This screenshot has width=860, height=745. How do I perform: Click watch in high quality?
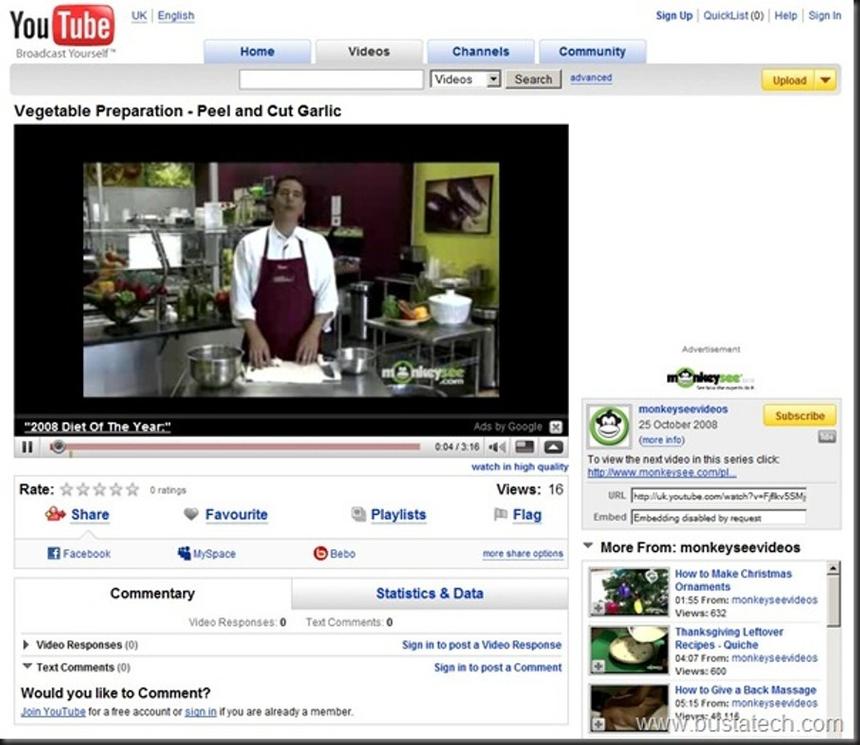point(519,467)
